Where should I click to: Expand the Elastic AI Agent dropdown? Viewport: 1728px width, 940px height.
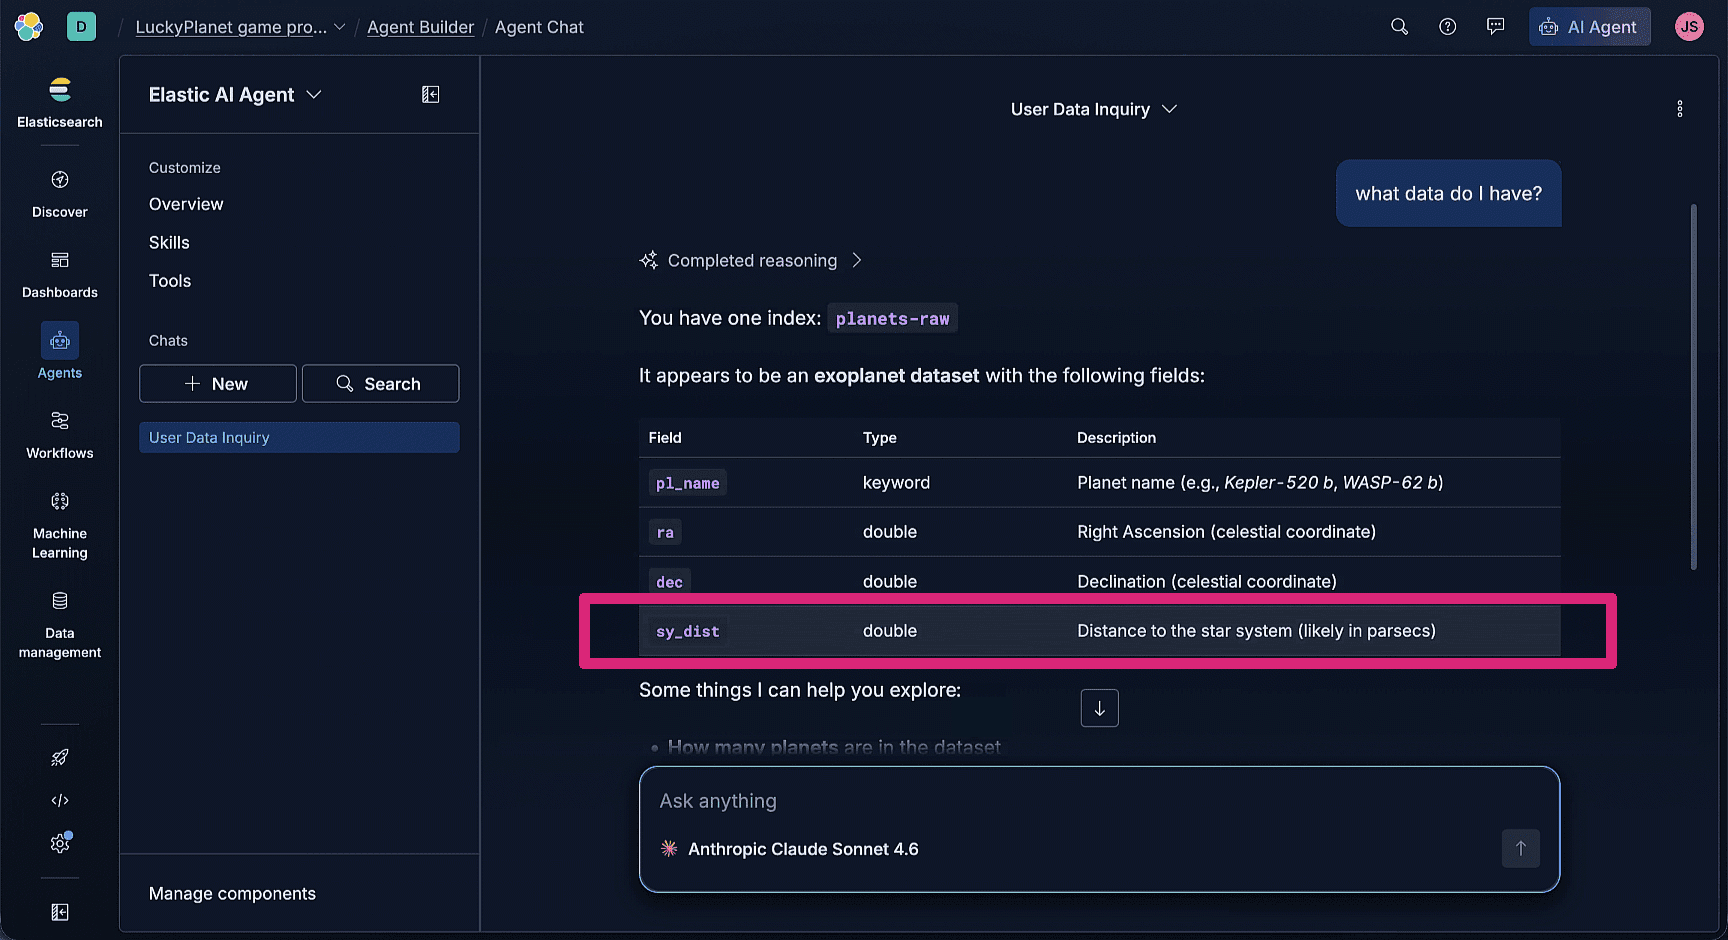(x=314, y=94)
